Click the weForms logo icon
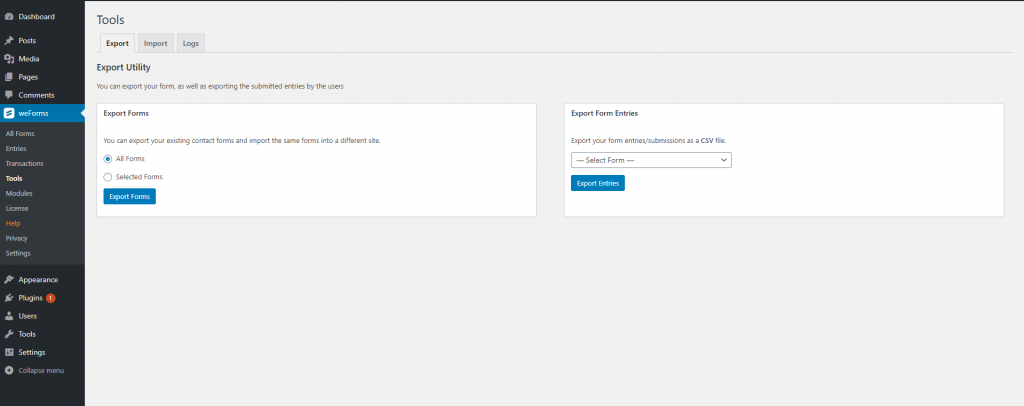 [x=9, y=113]
